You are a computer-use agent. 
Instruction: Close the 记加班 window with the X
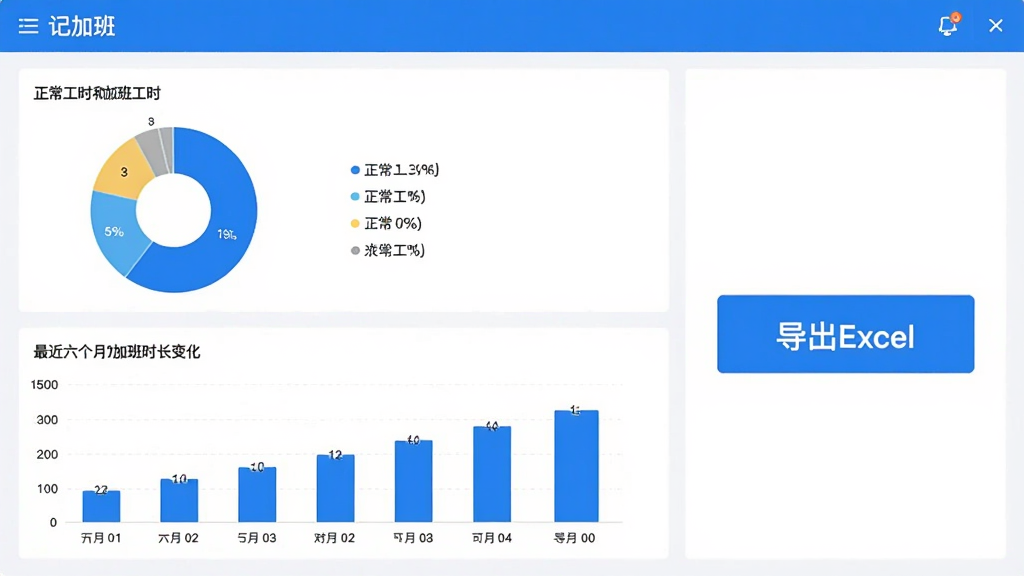[995, 25]
